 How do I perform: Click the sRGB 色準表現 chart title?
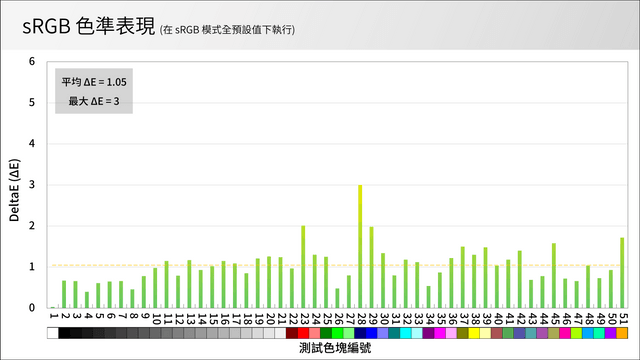click(x=89, y=26)
